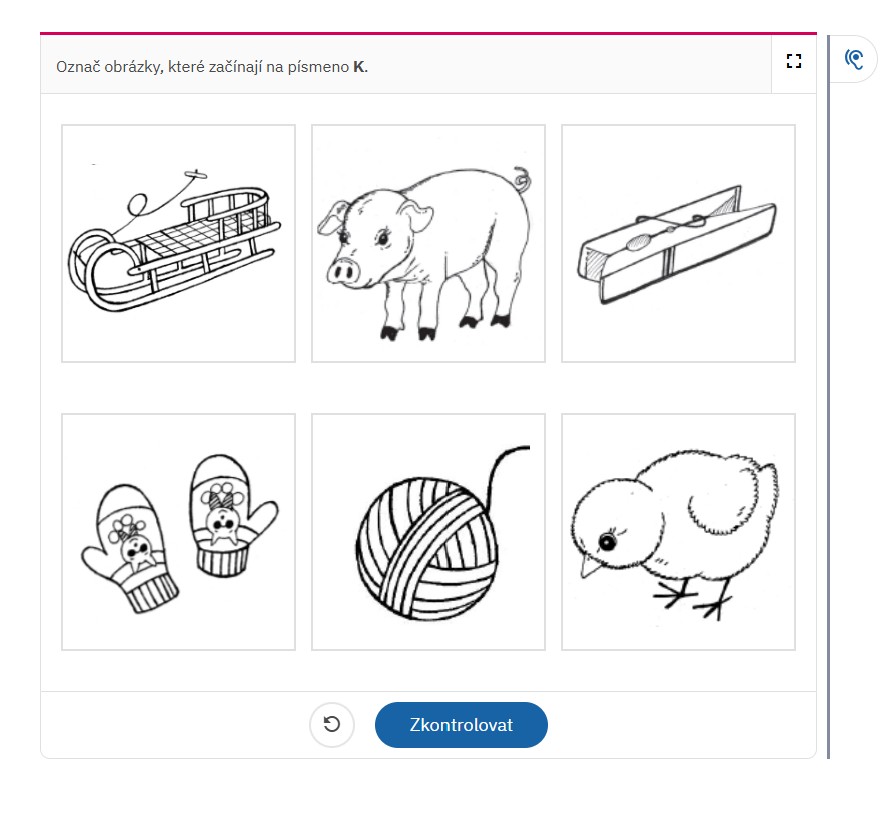Reset the exercise with the circular arrow icon
Image resolution: width=890 pixels, height=836 pixels.
(331, 724)
